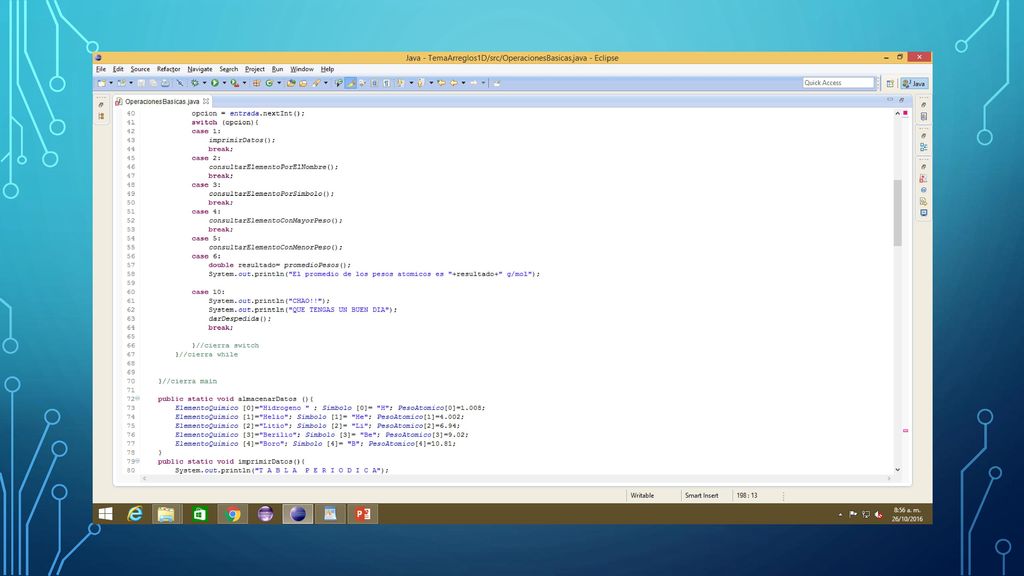Image resolution: width=1024 pixels, height=576 pixels.
Task: Open the minimized Declaration view icon
Action: [x=923, y=201]
